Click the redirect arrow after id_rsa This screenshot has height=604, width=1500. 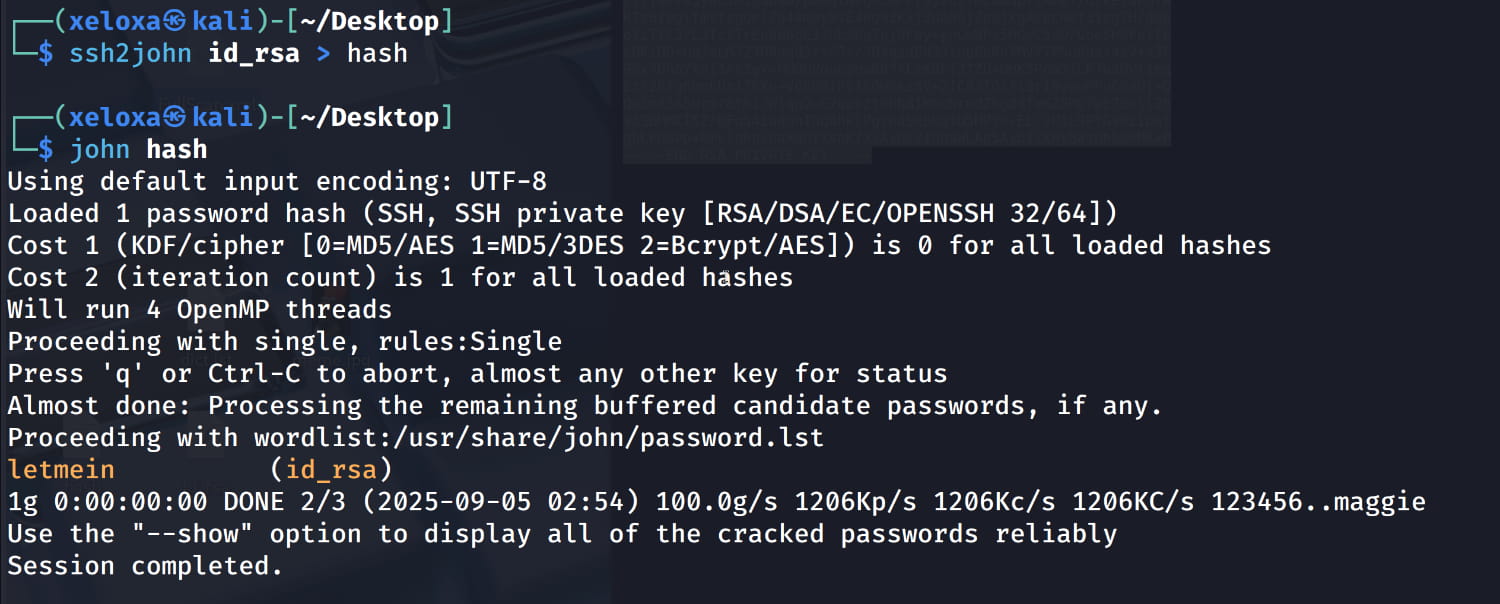[x=323, y=54]
